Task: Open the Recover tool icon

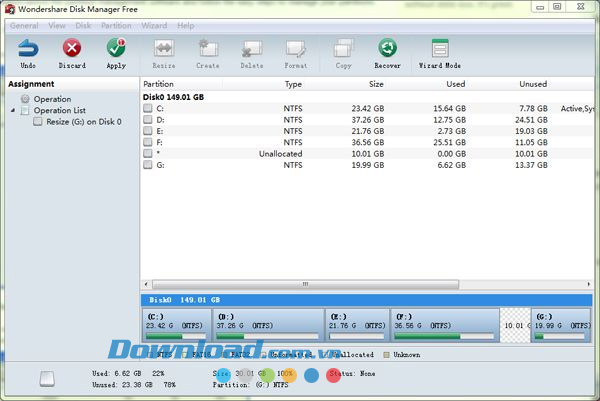Action: pyautogui.click(x=388, y=48)
